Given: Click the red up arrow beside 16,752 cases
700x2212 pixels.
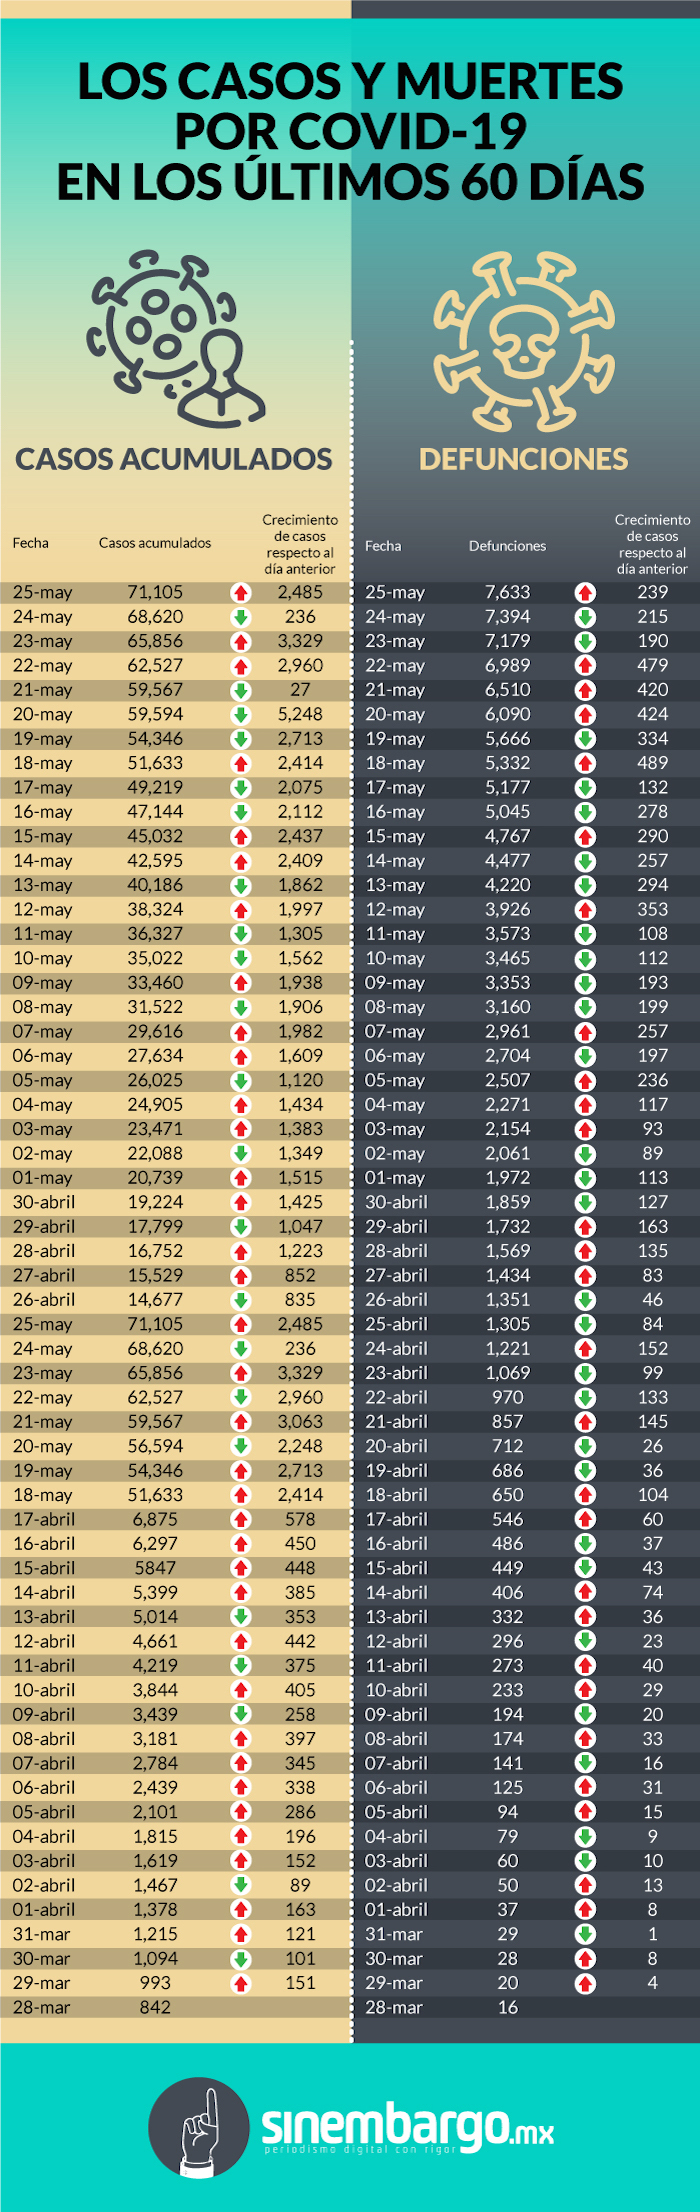Looking at the screenshot, I should (240, 1251).
